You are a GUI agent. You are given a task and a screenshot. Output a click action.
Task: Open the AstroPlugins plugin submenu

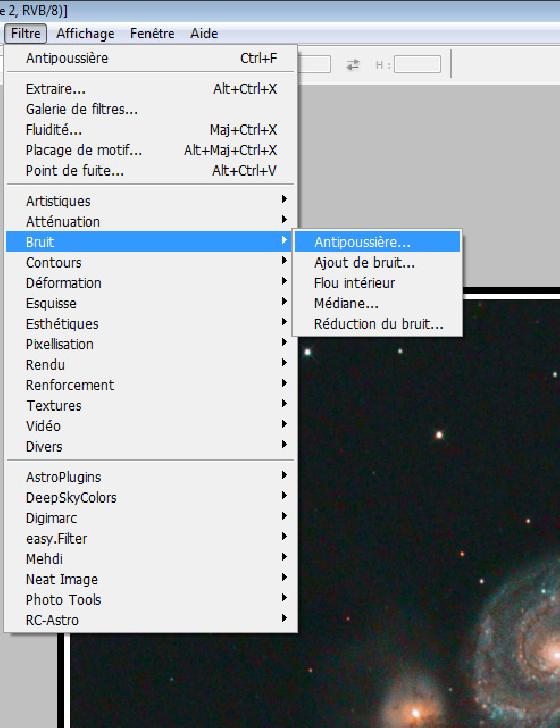click(x=151, y=477)
